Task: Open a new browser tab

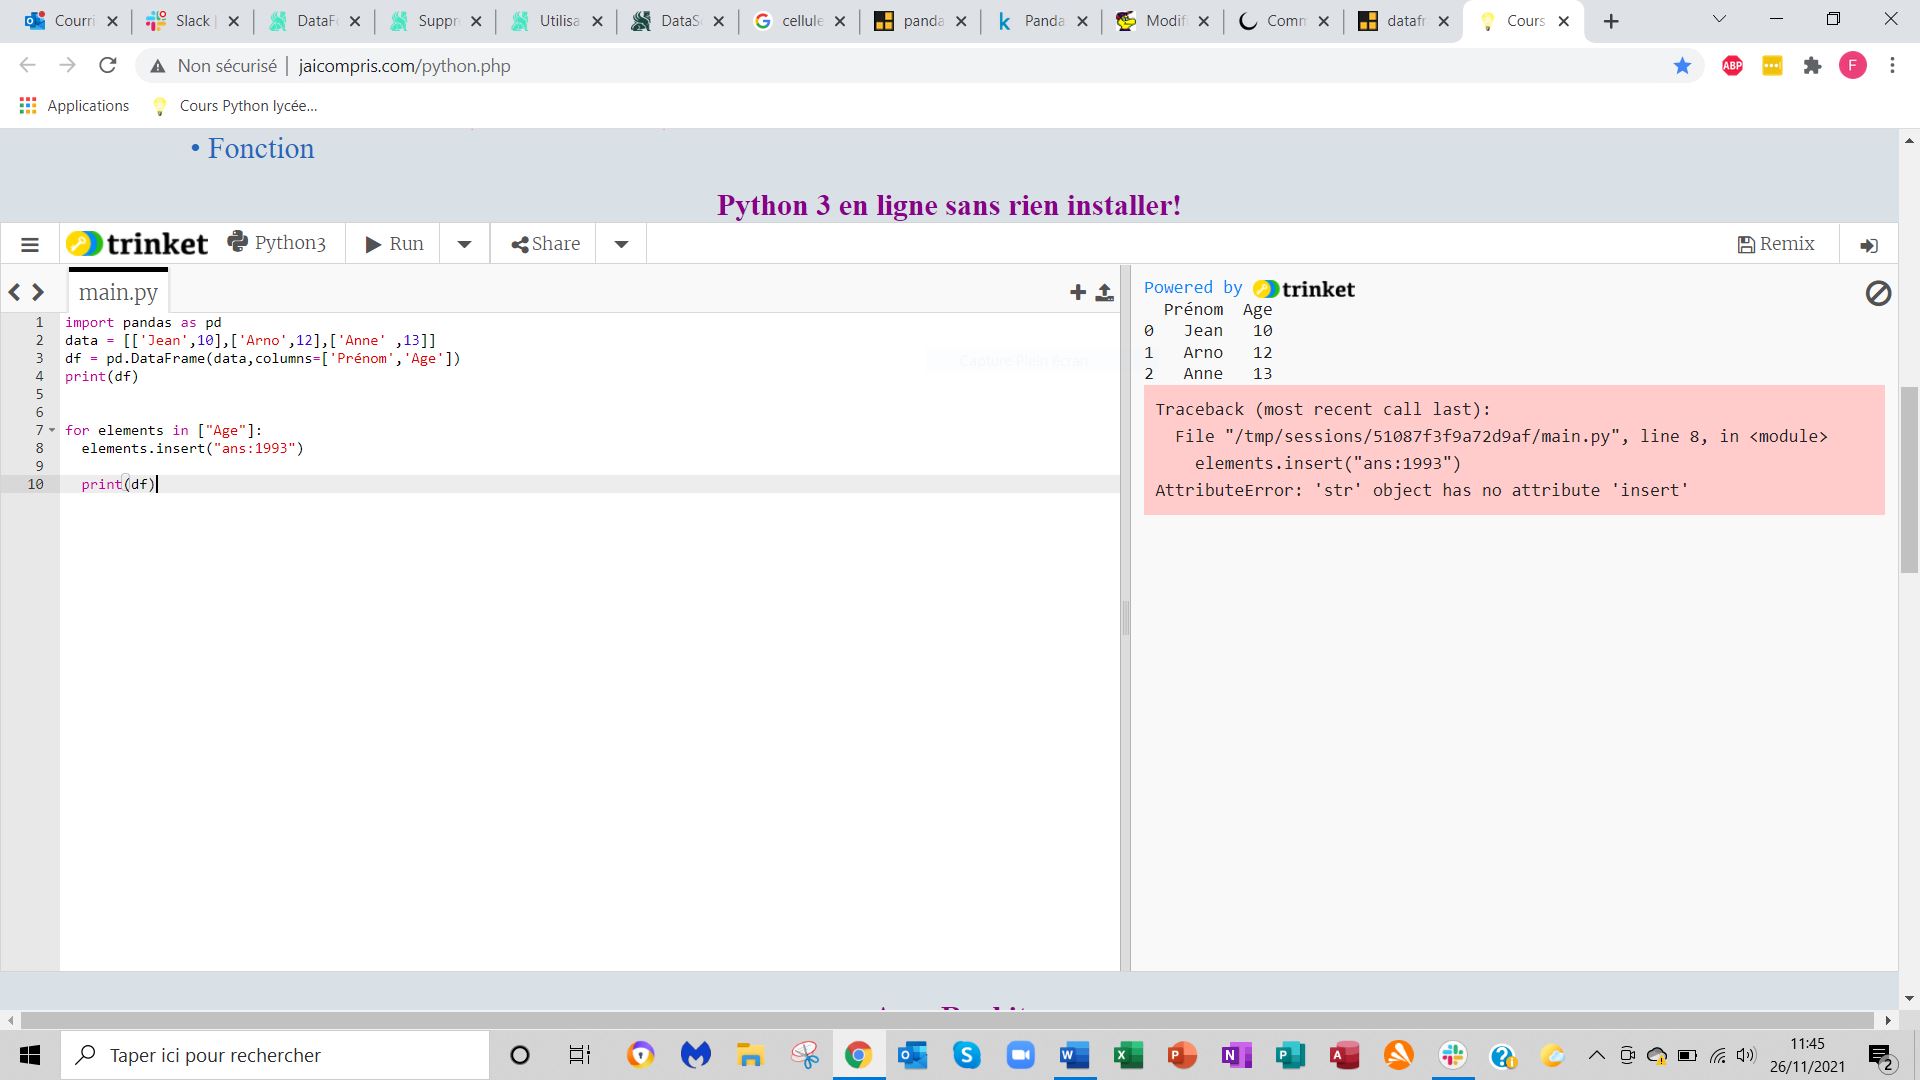Action: click(1611, 21)
